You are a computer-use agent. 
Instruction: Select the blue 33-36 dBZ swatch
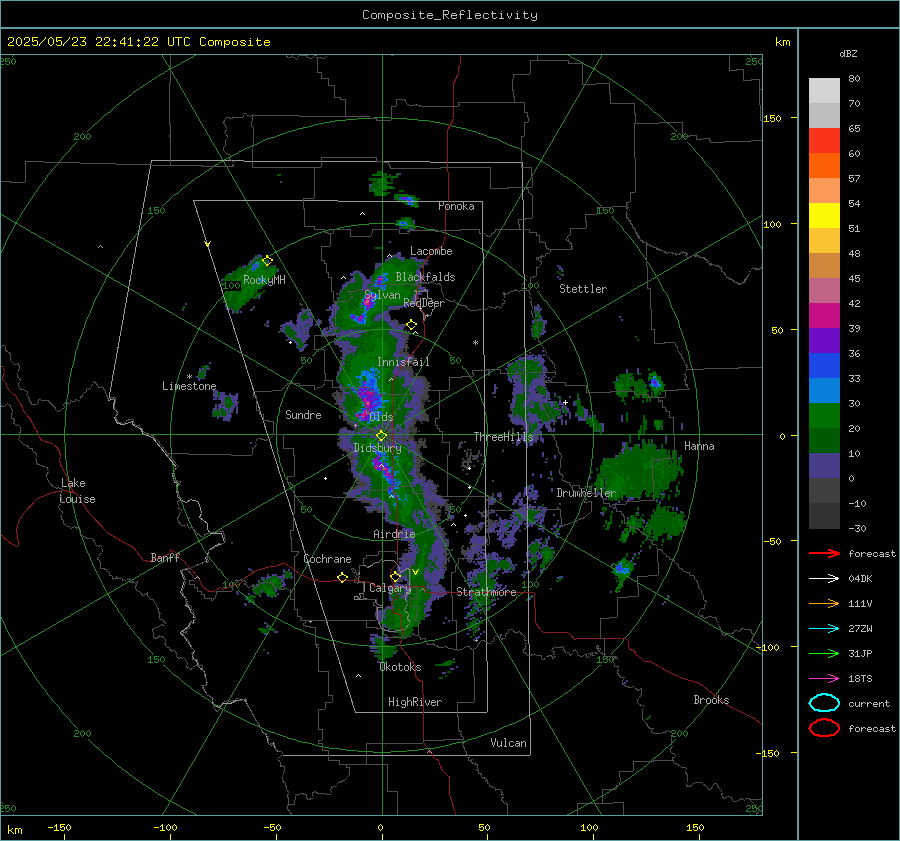(824, 366)
